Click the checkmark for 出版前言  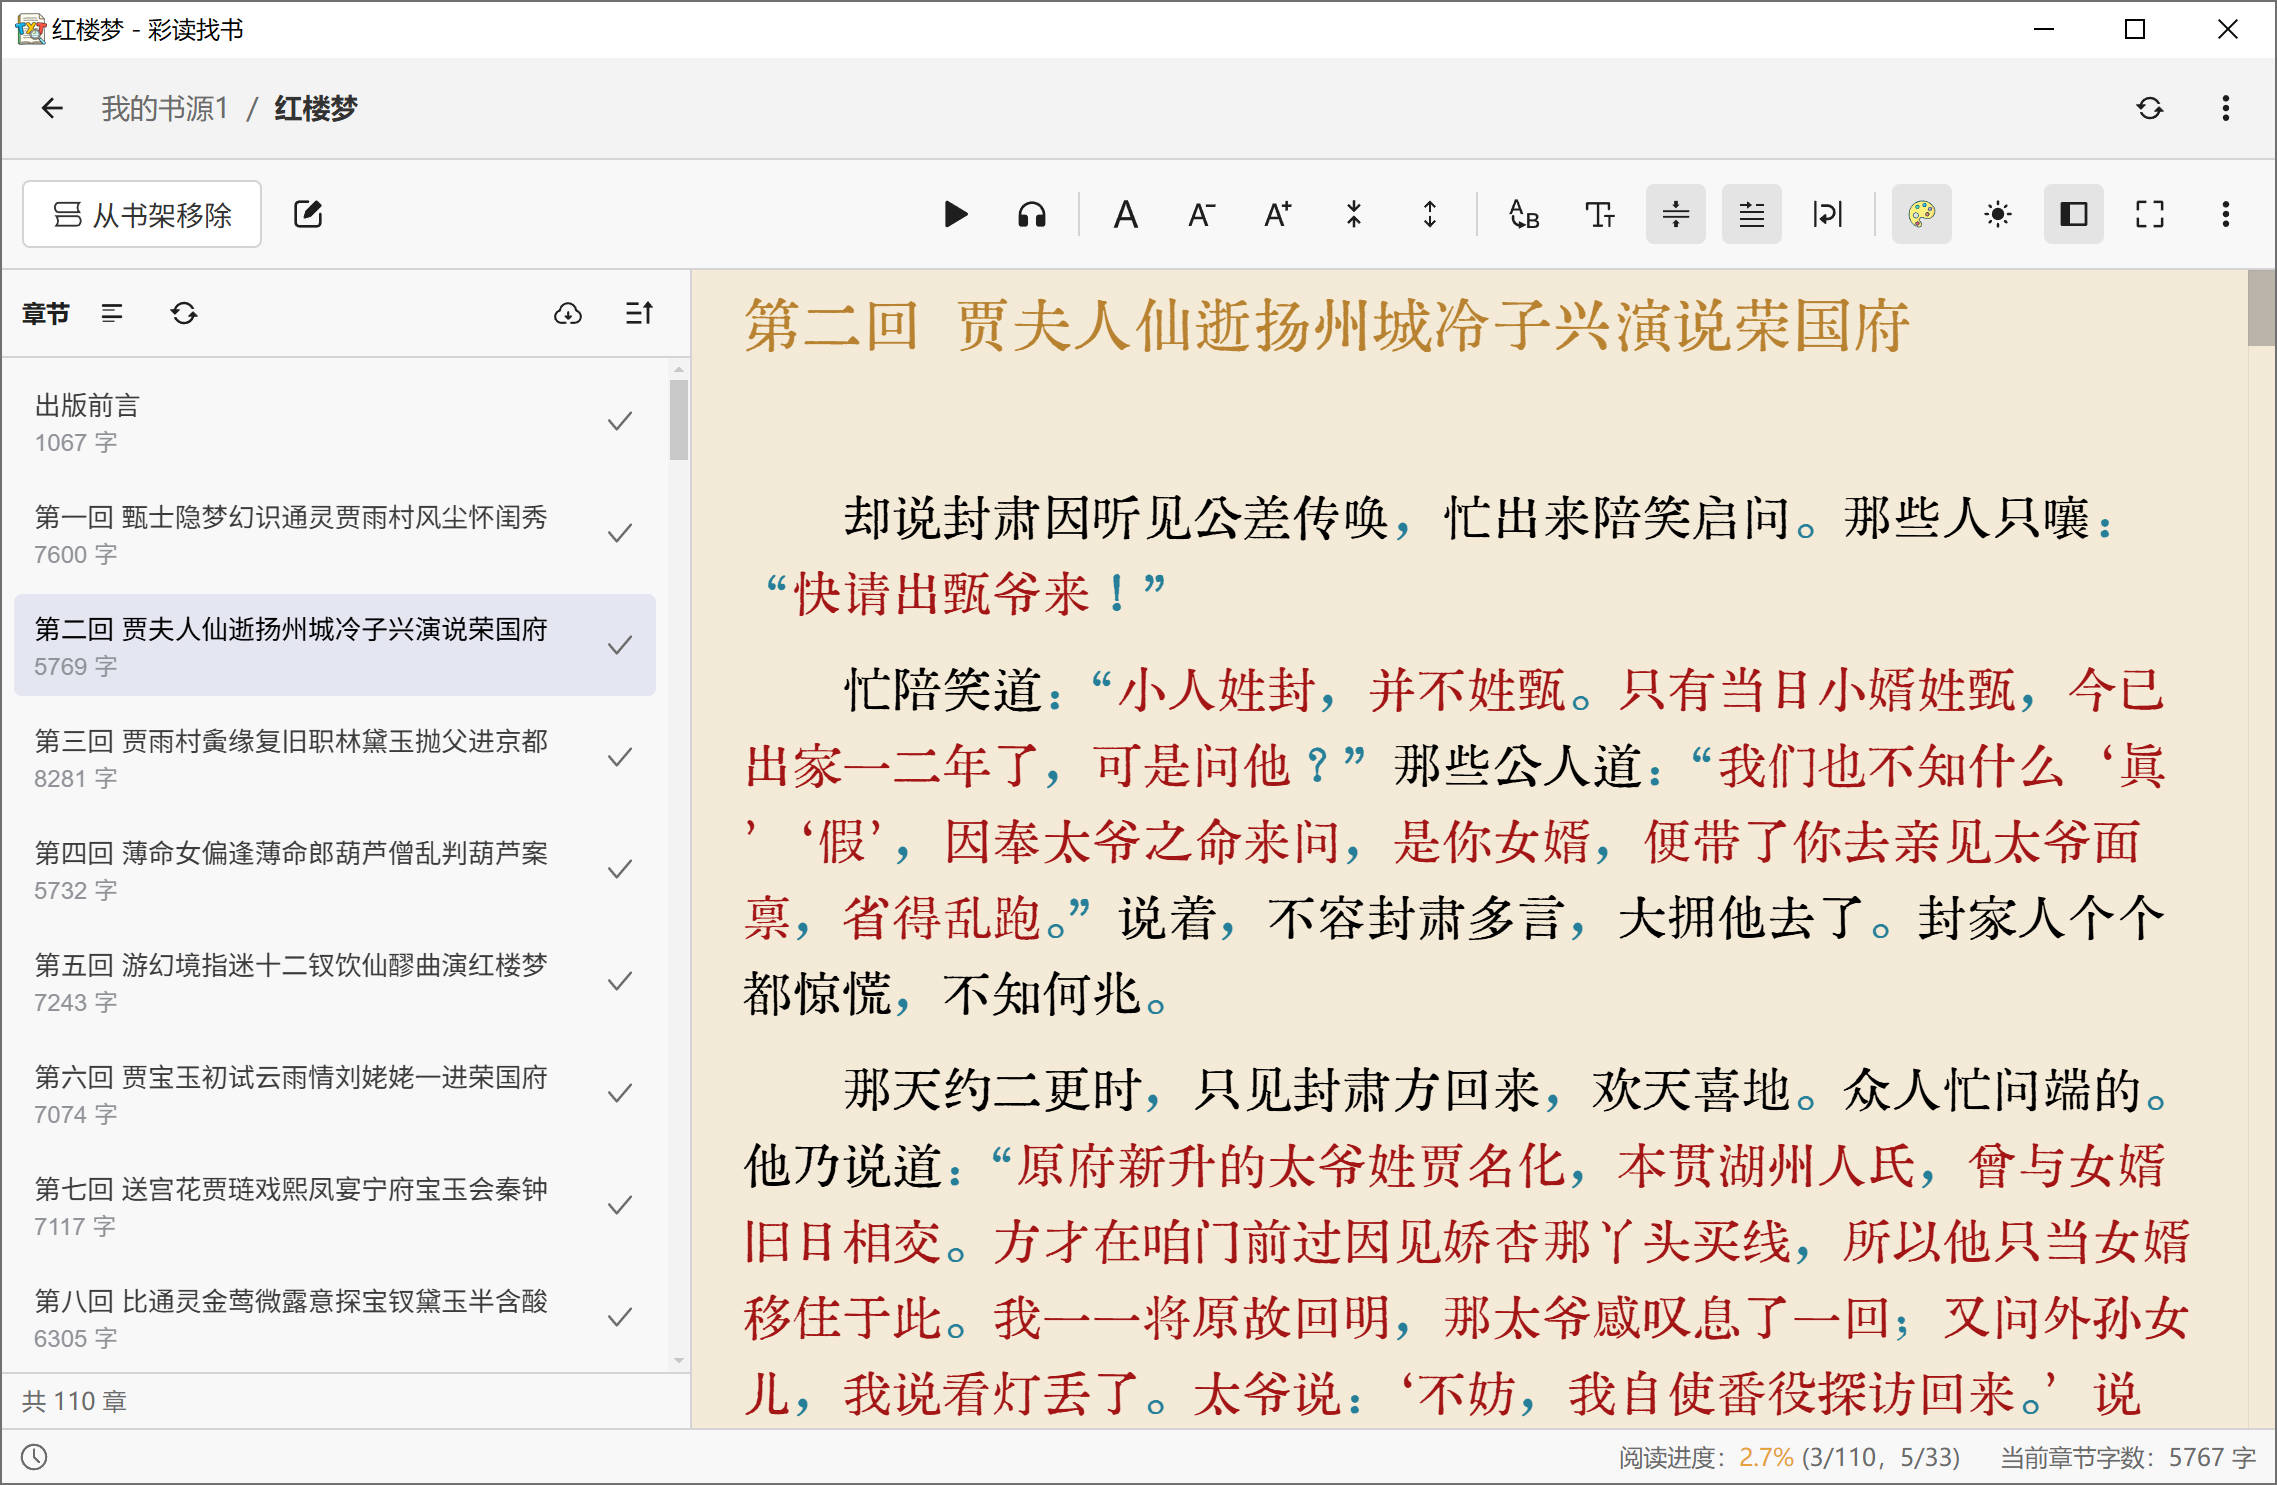click(620, 422)
